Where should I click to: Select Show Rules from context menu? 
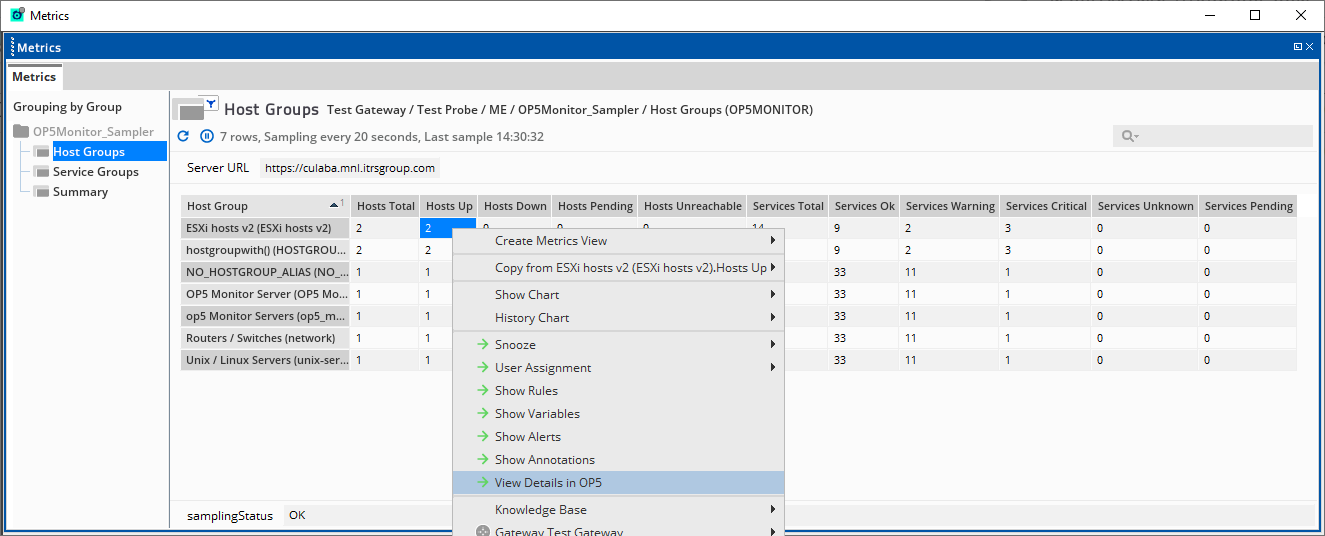pyautogui.click(x=526, y=391)
